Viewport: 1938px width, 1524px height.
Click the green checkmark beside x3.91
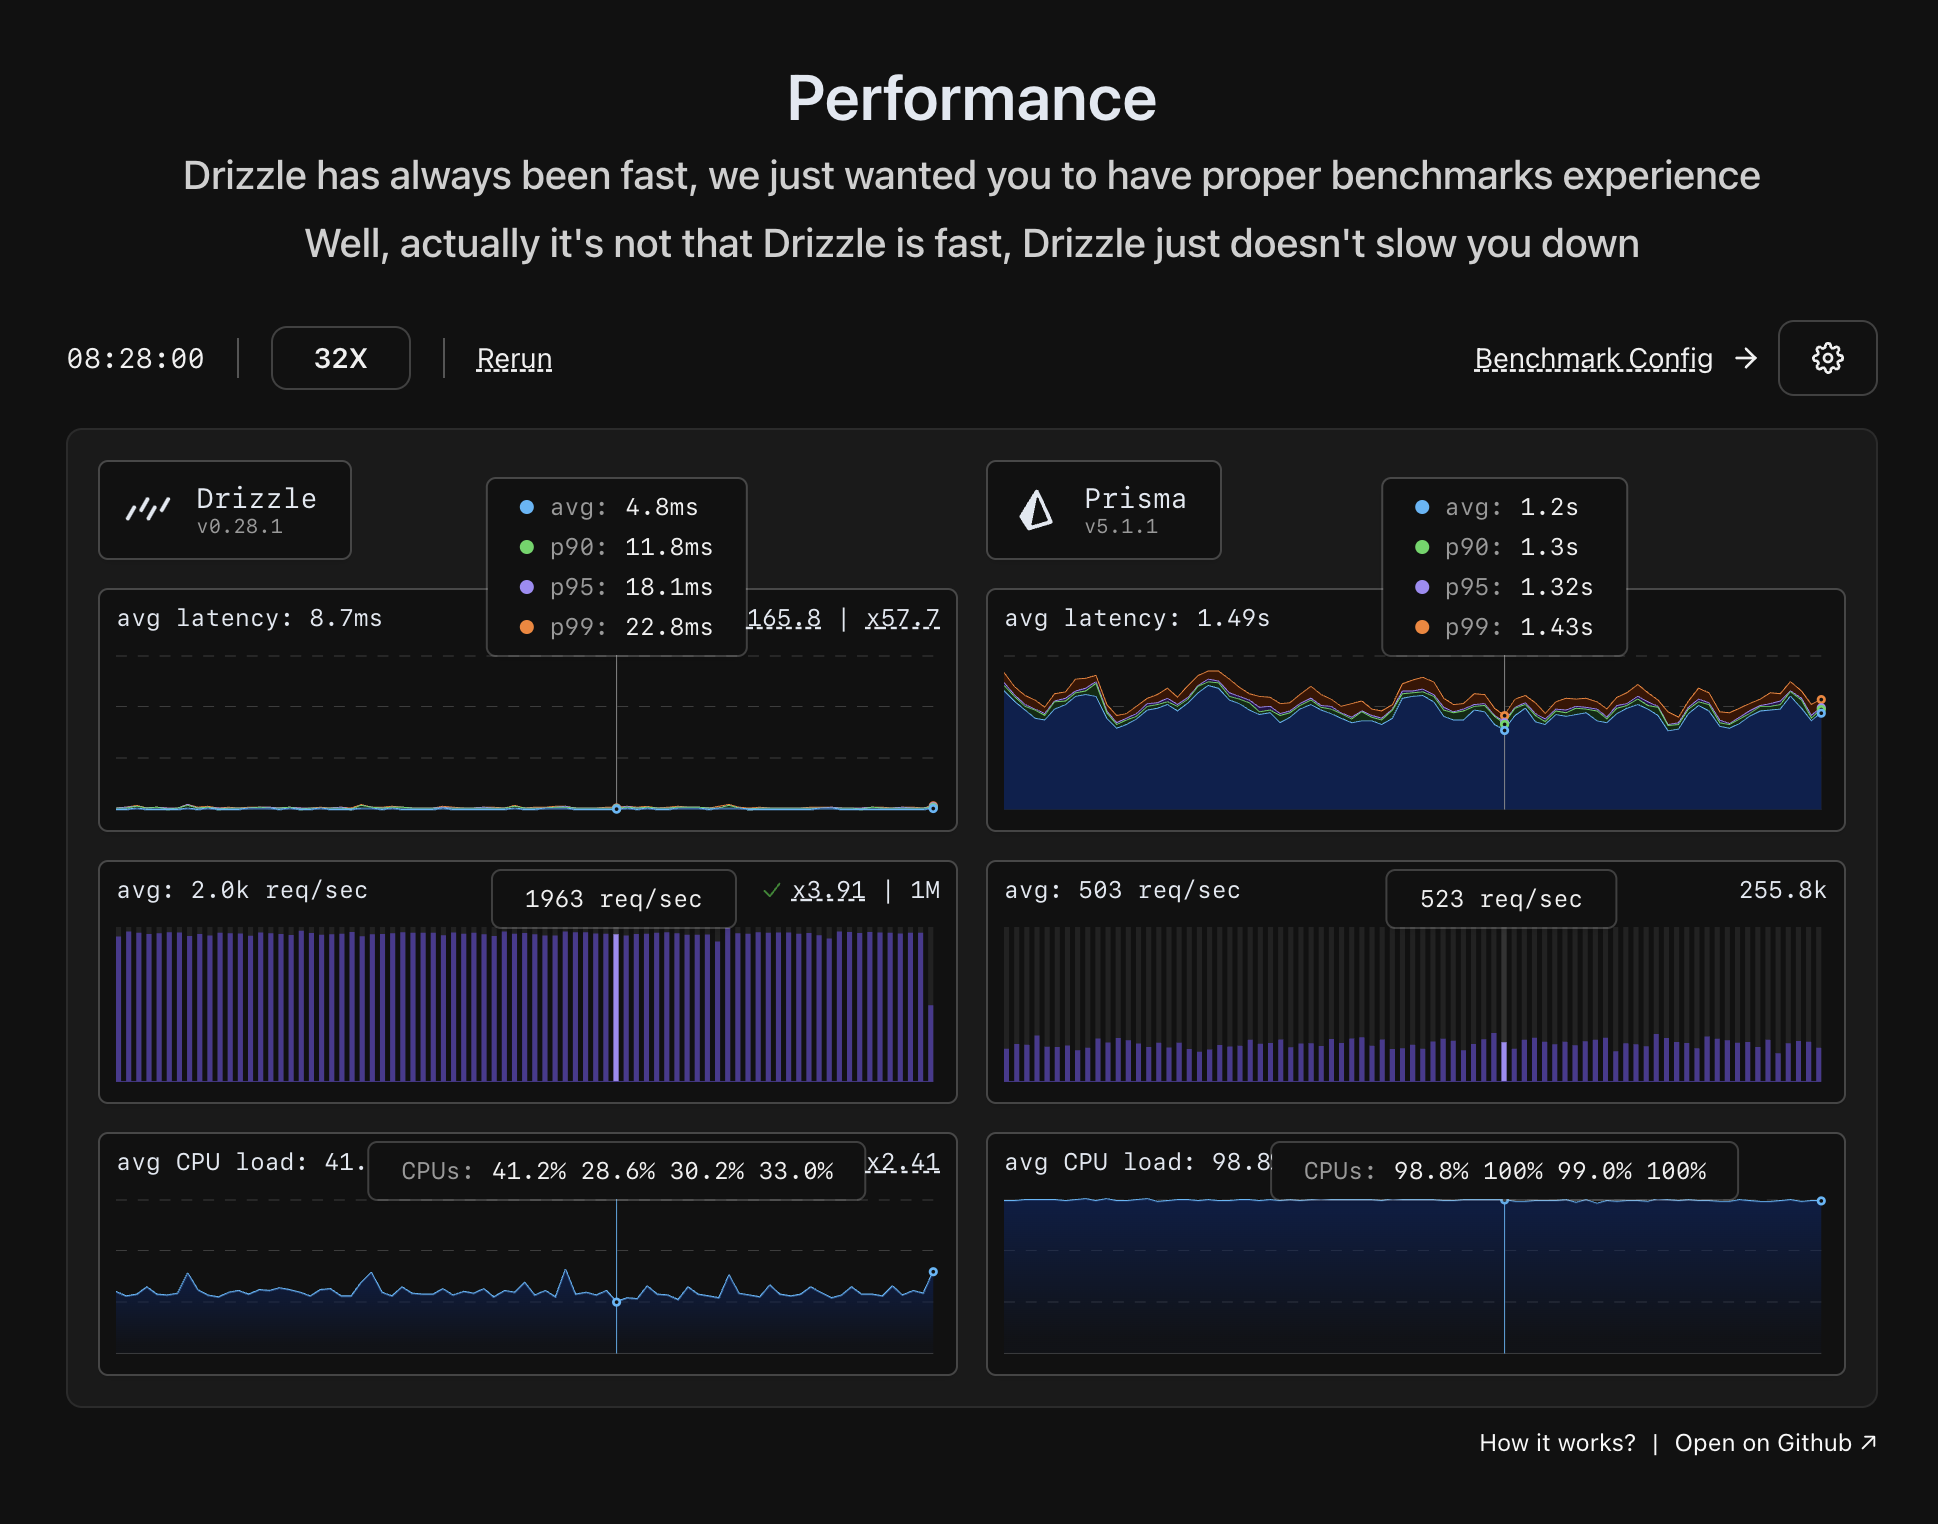coord(771,890)
